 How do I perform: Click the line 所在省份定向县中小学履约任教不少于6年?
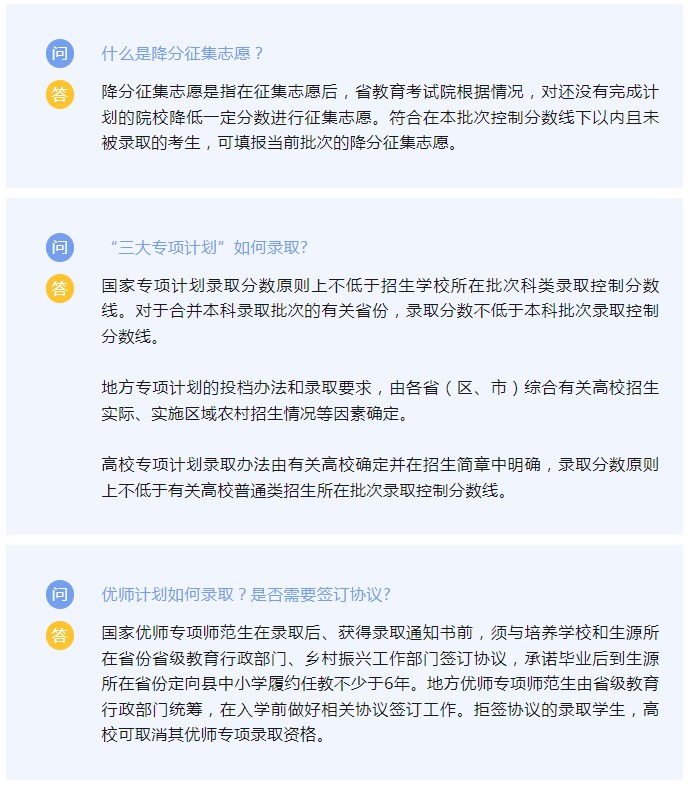pos(380,683)
